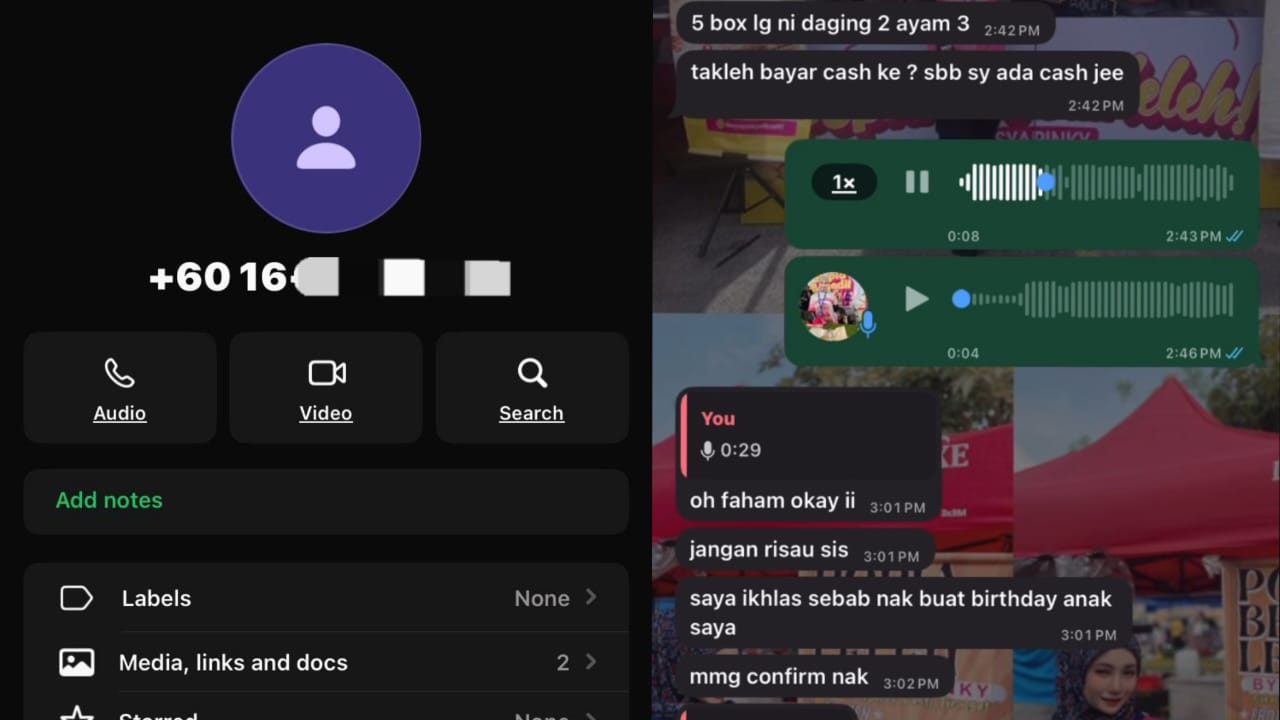Select message 'oh faham okay ii'
Screen dimensions: 1280x720
click(x=808, y=502)
